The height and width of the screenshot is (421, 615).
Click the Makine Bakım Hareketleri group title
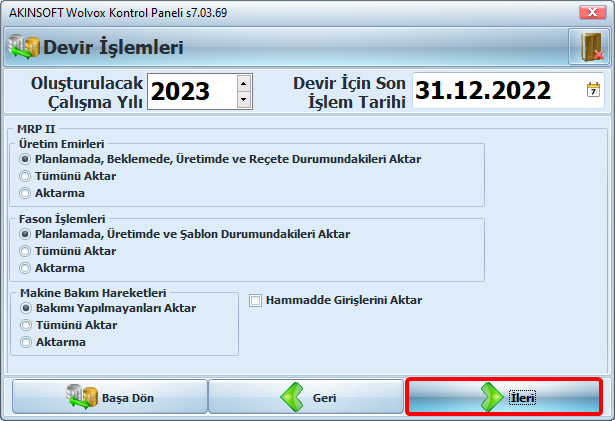93,293
